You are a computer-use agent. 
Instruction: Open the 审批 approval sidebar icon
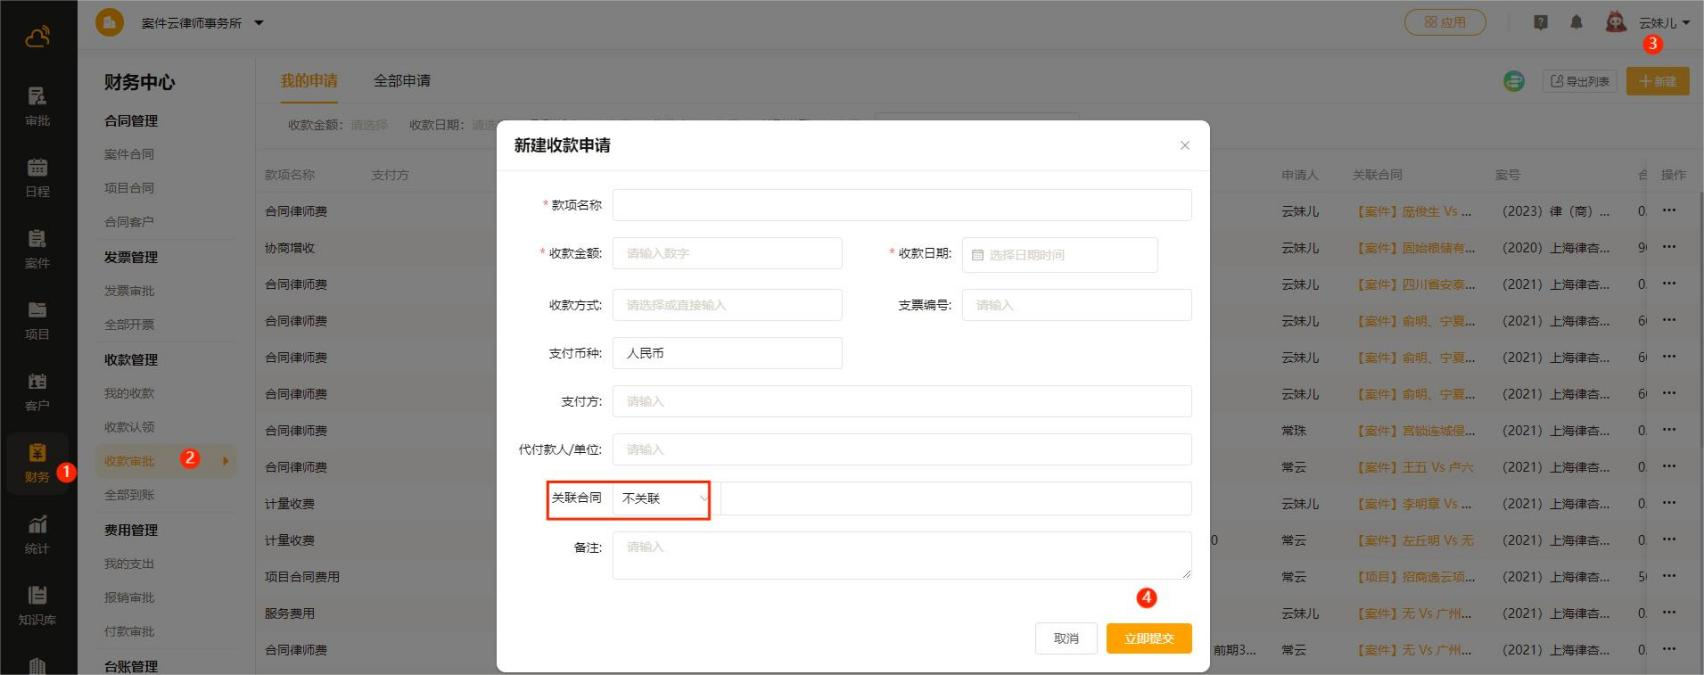pos(37,105)
